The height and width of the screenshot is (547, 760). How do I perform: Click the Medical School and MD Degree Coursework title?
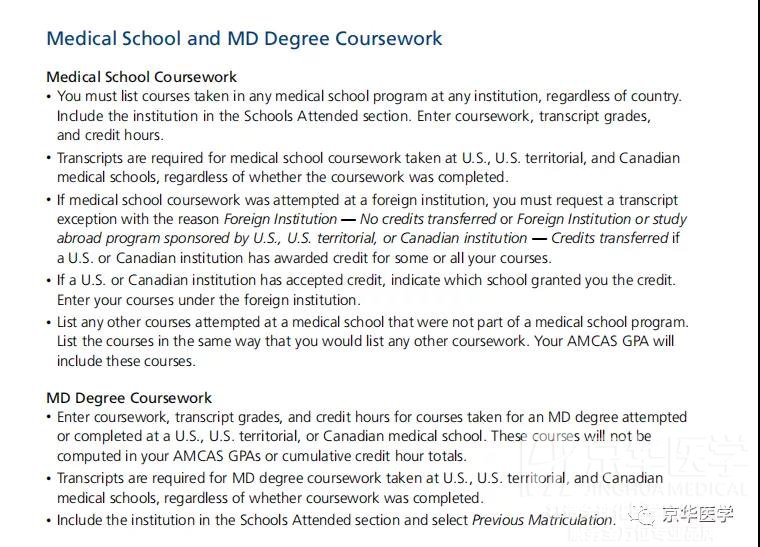244,38
